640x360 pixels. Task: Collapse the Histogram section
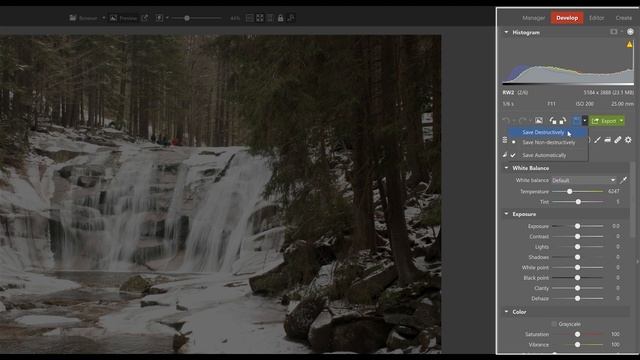pyautogui.click(x=506, y=32)
